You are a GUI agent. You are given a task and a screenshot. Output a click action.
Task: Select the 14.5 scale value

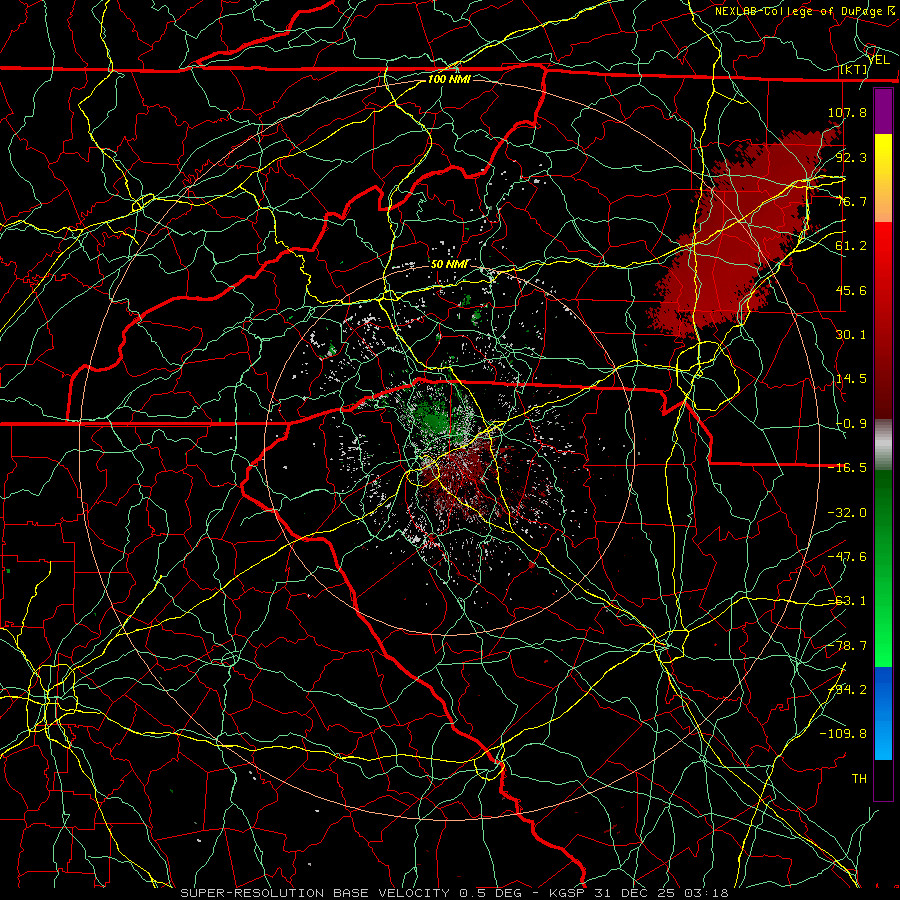pos(851,379)
